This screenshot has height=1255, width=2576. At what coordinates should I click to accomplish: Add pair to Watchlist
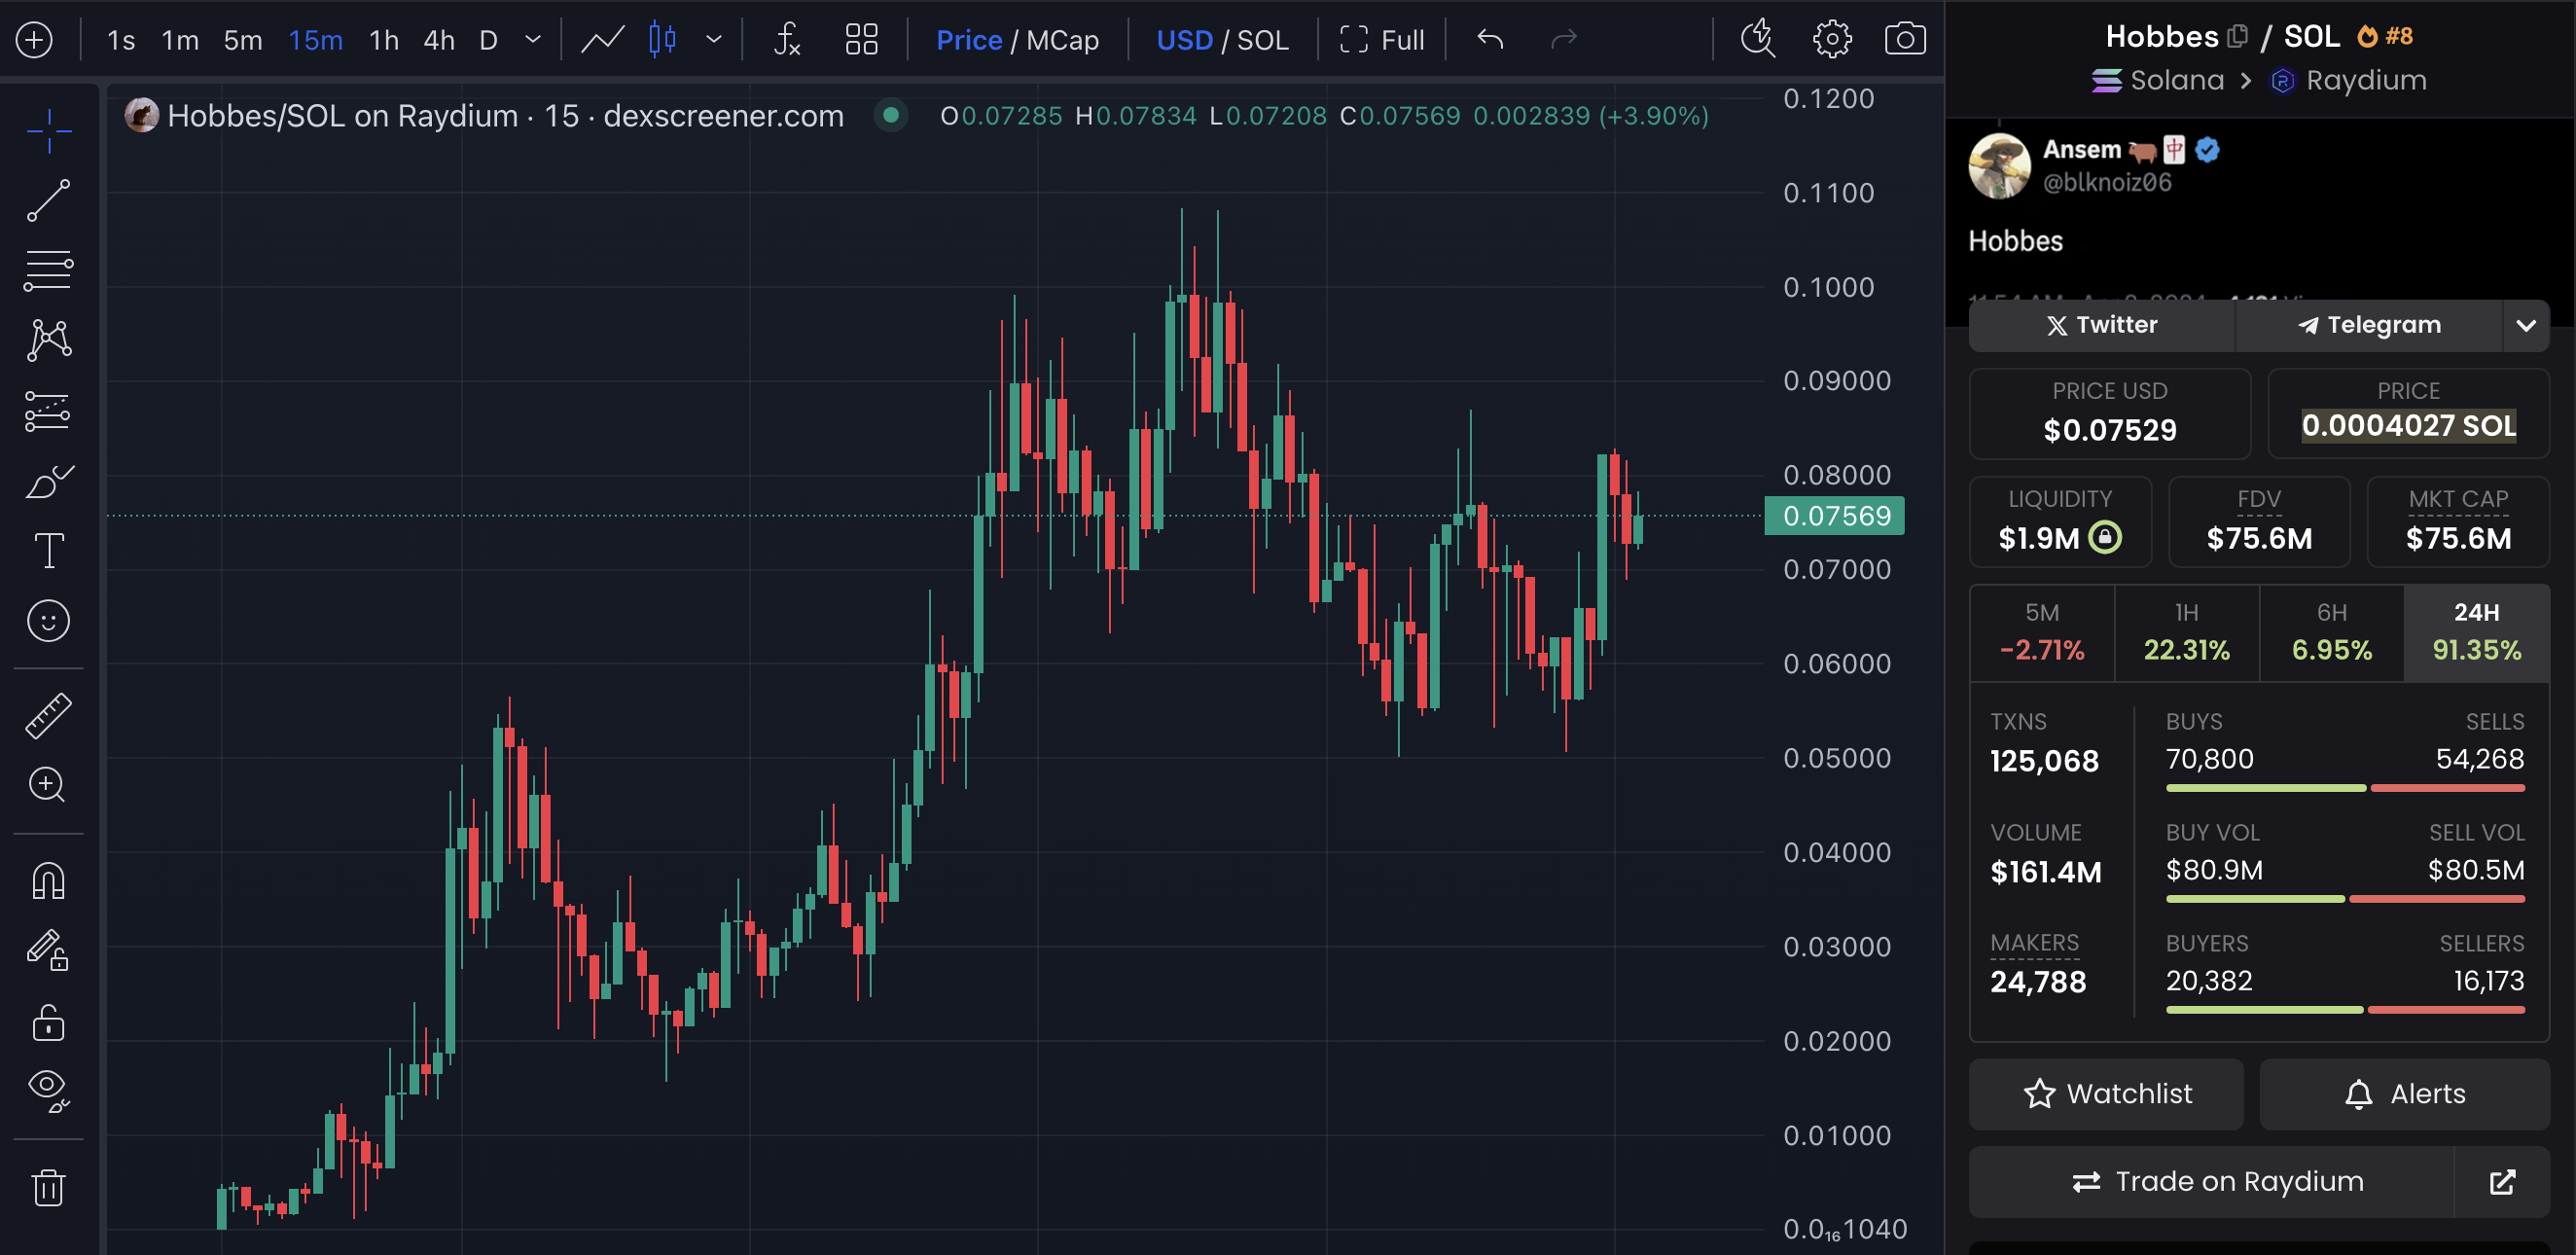(2106, 1093)
